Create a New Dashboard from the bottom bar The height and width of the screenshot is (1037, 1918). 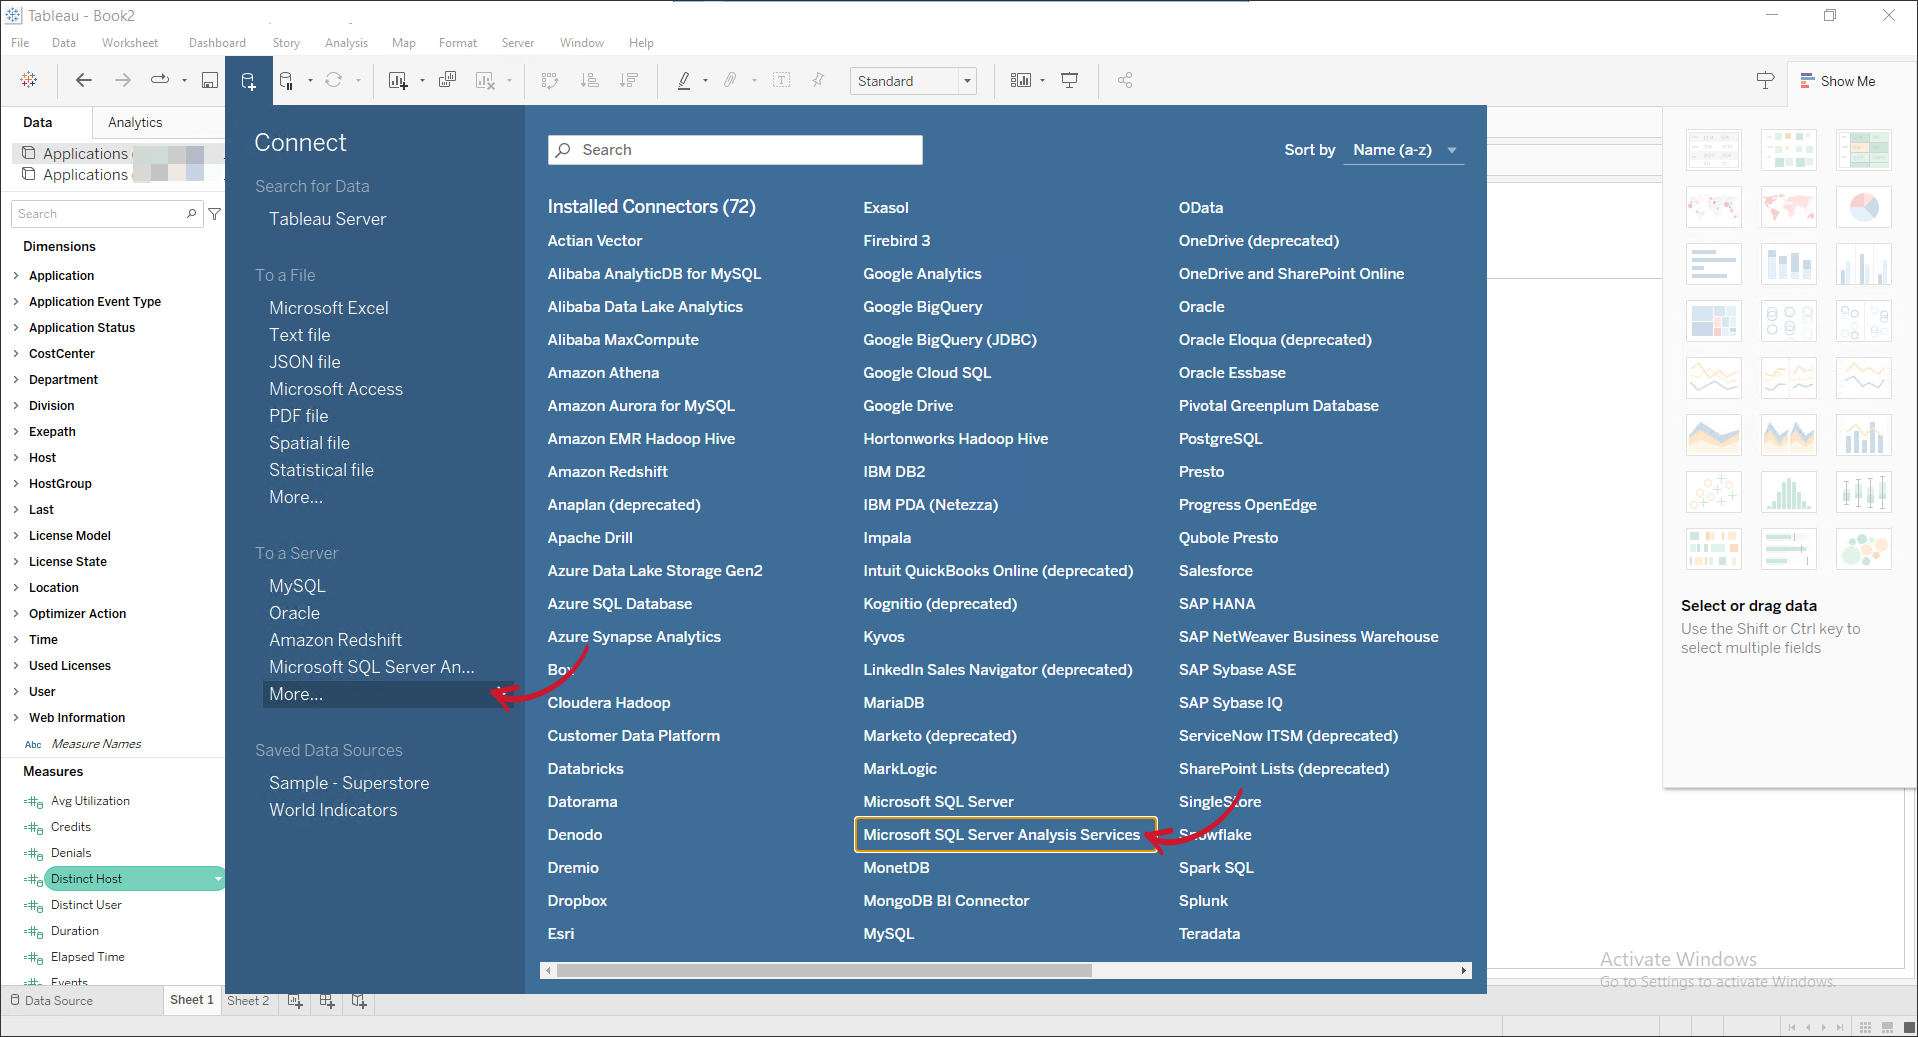point(326,1001)
